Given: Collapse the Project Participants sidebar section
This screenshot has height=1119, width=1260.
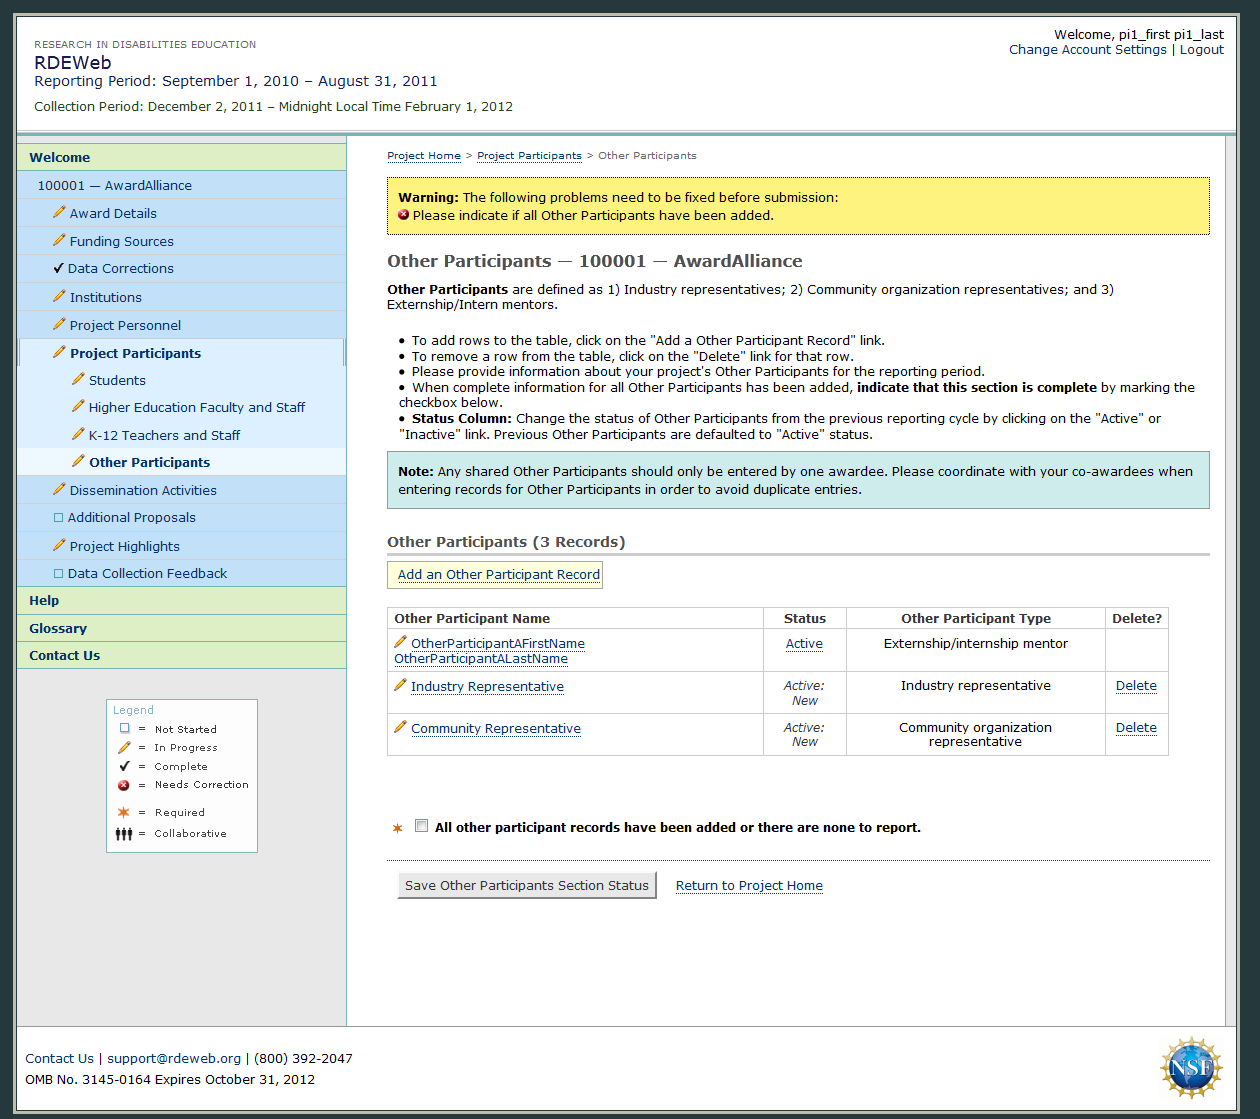Looking at the screenshot, I should 135,353.
